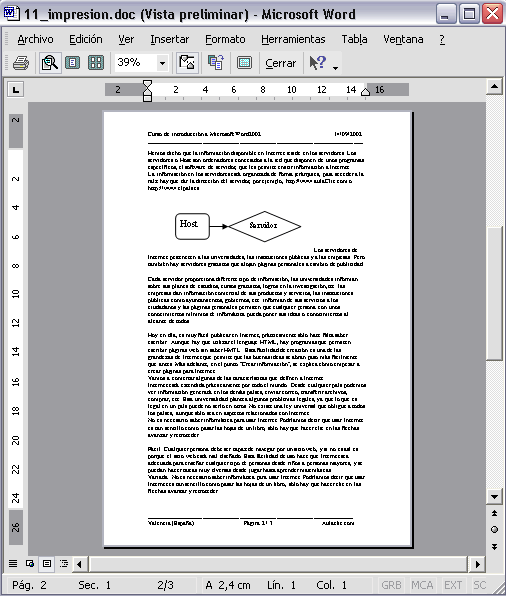Click the vertical ruler at mark 12

(x=15, y=323)
